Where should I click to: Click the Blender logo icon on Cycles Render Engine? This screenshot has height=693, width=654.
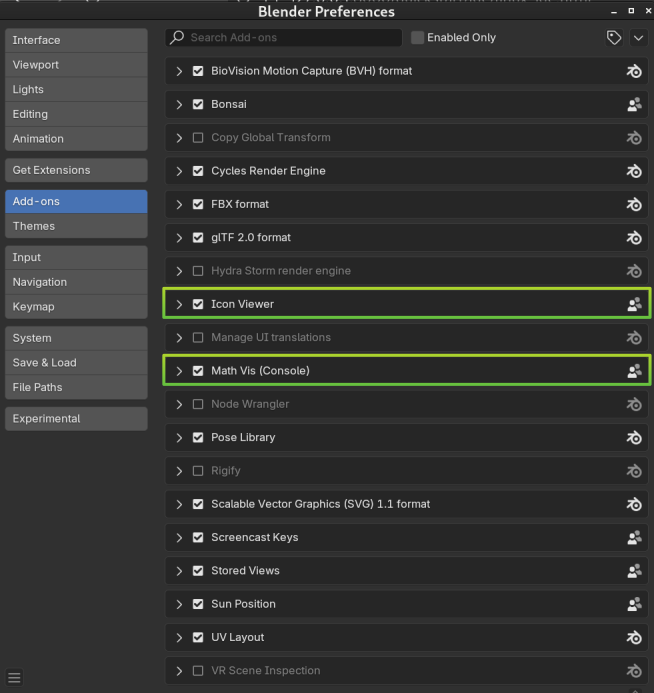[x=634, y=171]
